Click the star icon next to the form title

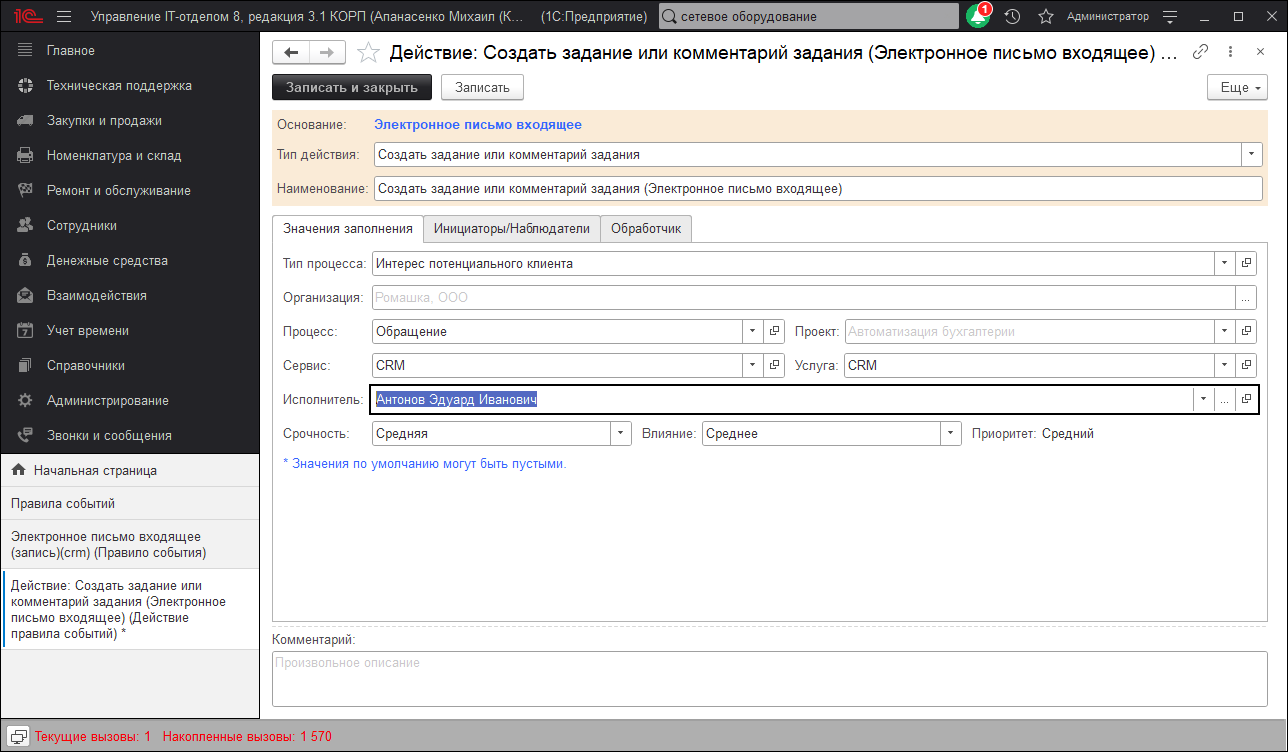[368, 53]
